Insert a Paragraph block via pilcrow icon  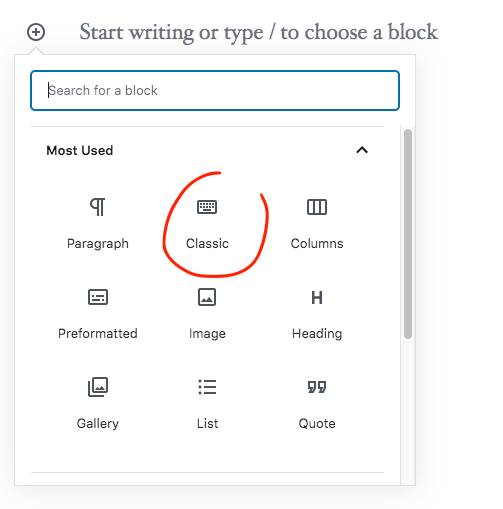pyautogui.click(x=98, y=207)
